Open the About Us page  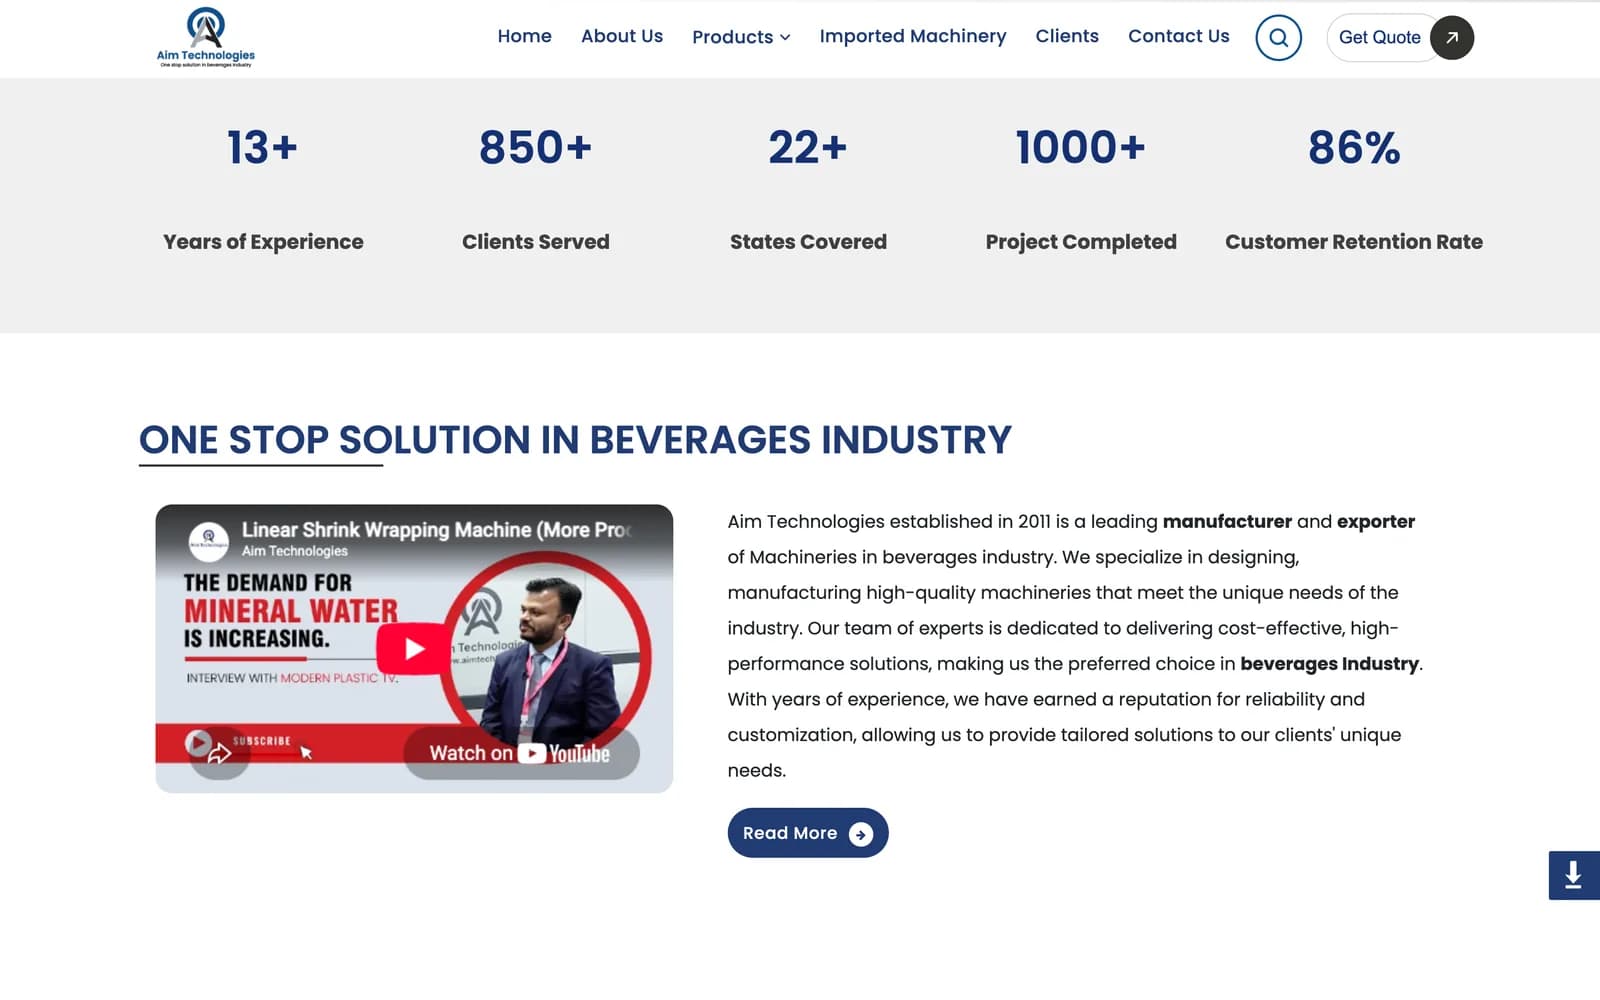[622, 36]
